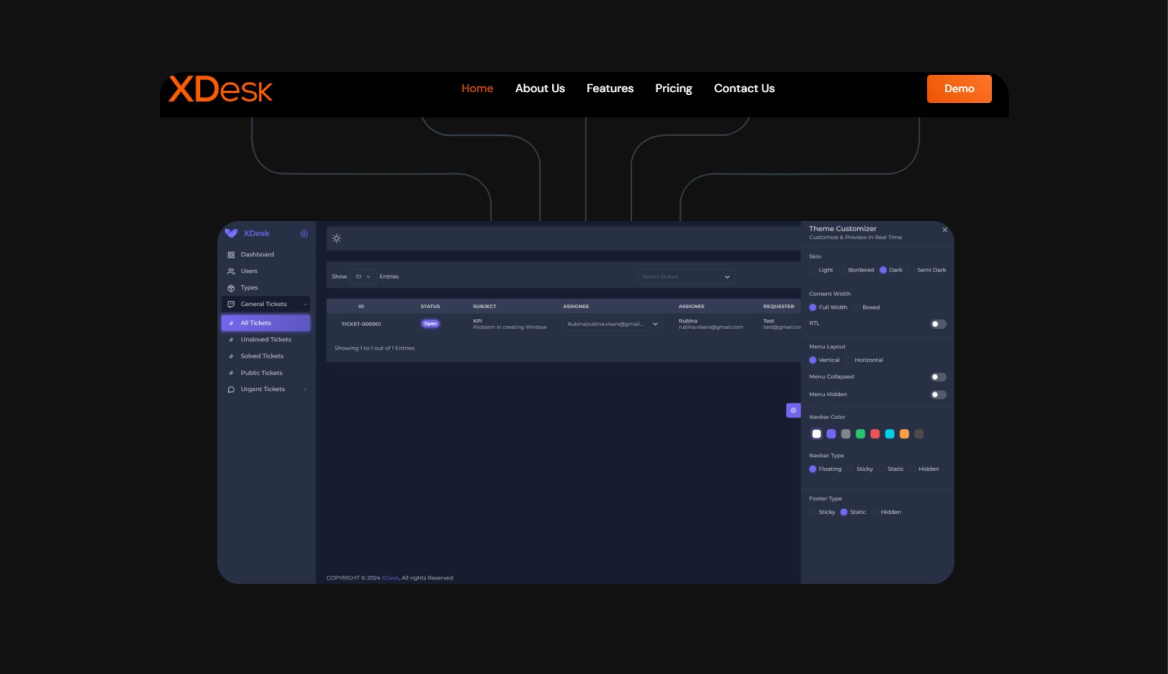The height and width of the screenshot is (674, 1168).
Task: Click the Users icon in sidebar
Action: pyautogui.click(x=231, y=271)
